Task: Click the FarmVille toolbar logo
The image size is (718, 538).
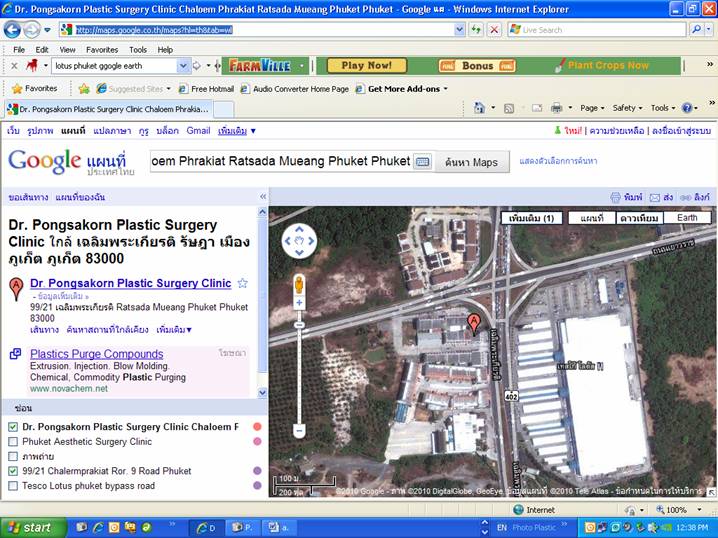Action: point(260,66)
